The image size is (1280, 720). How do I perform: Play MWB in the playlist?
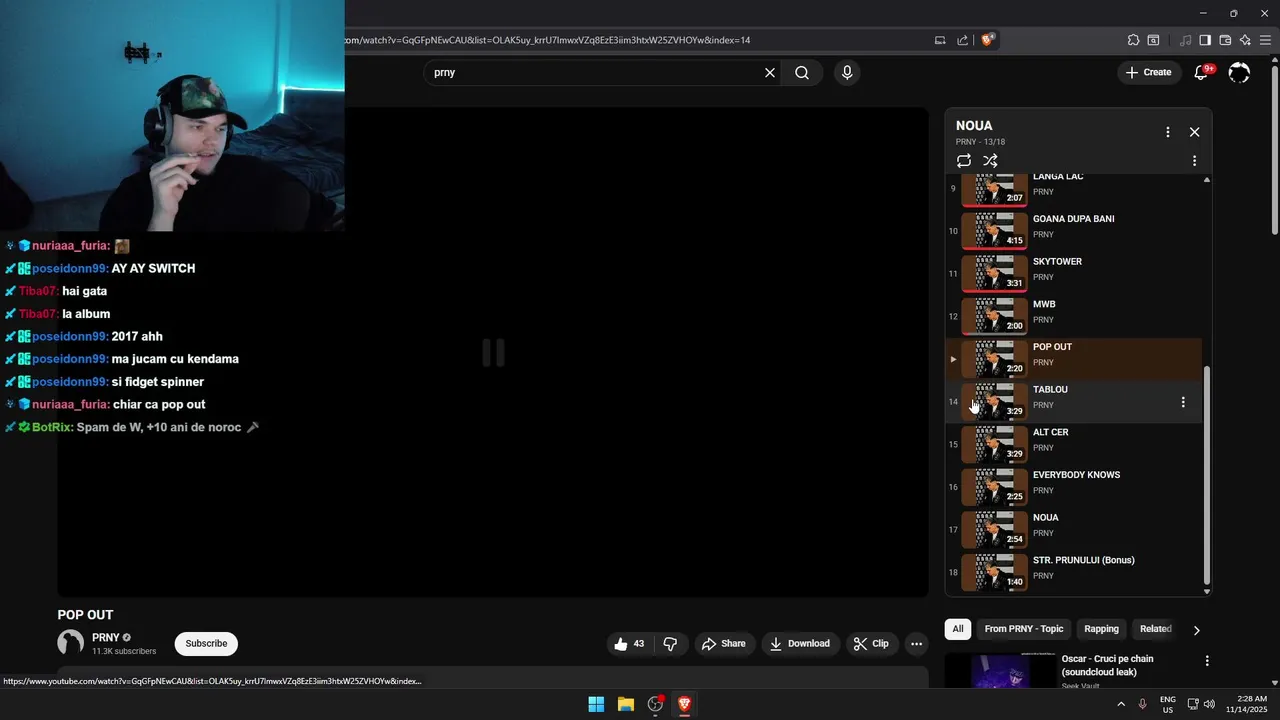1075,317
